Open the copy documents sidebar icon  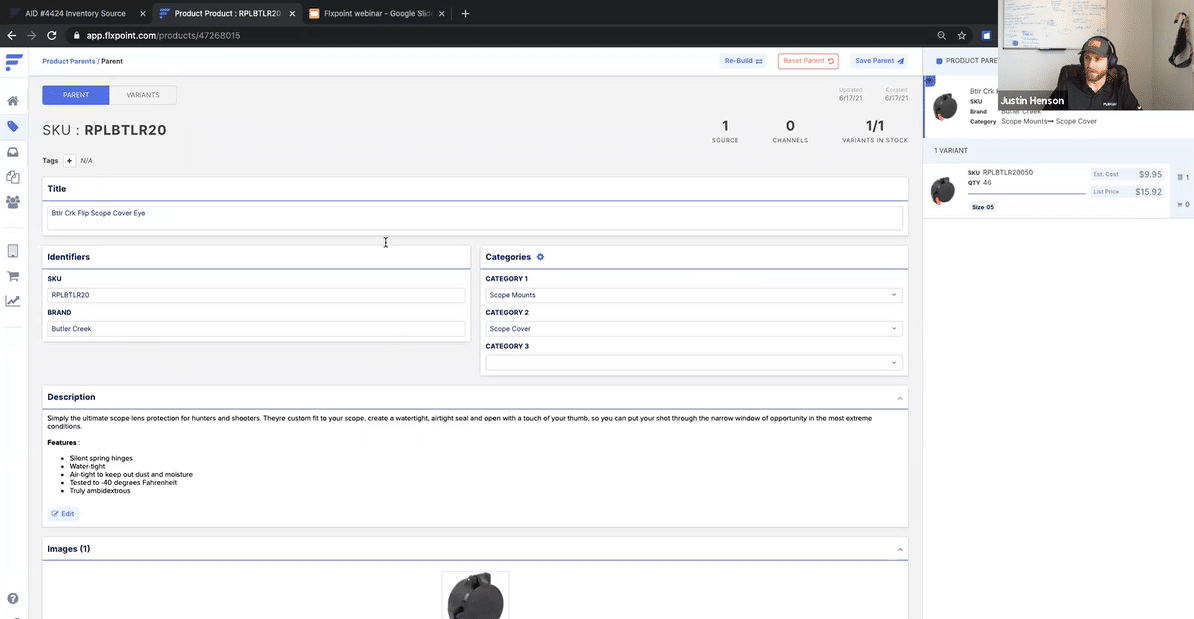point(13,177)
